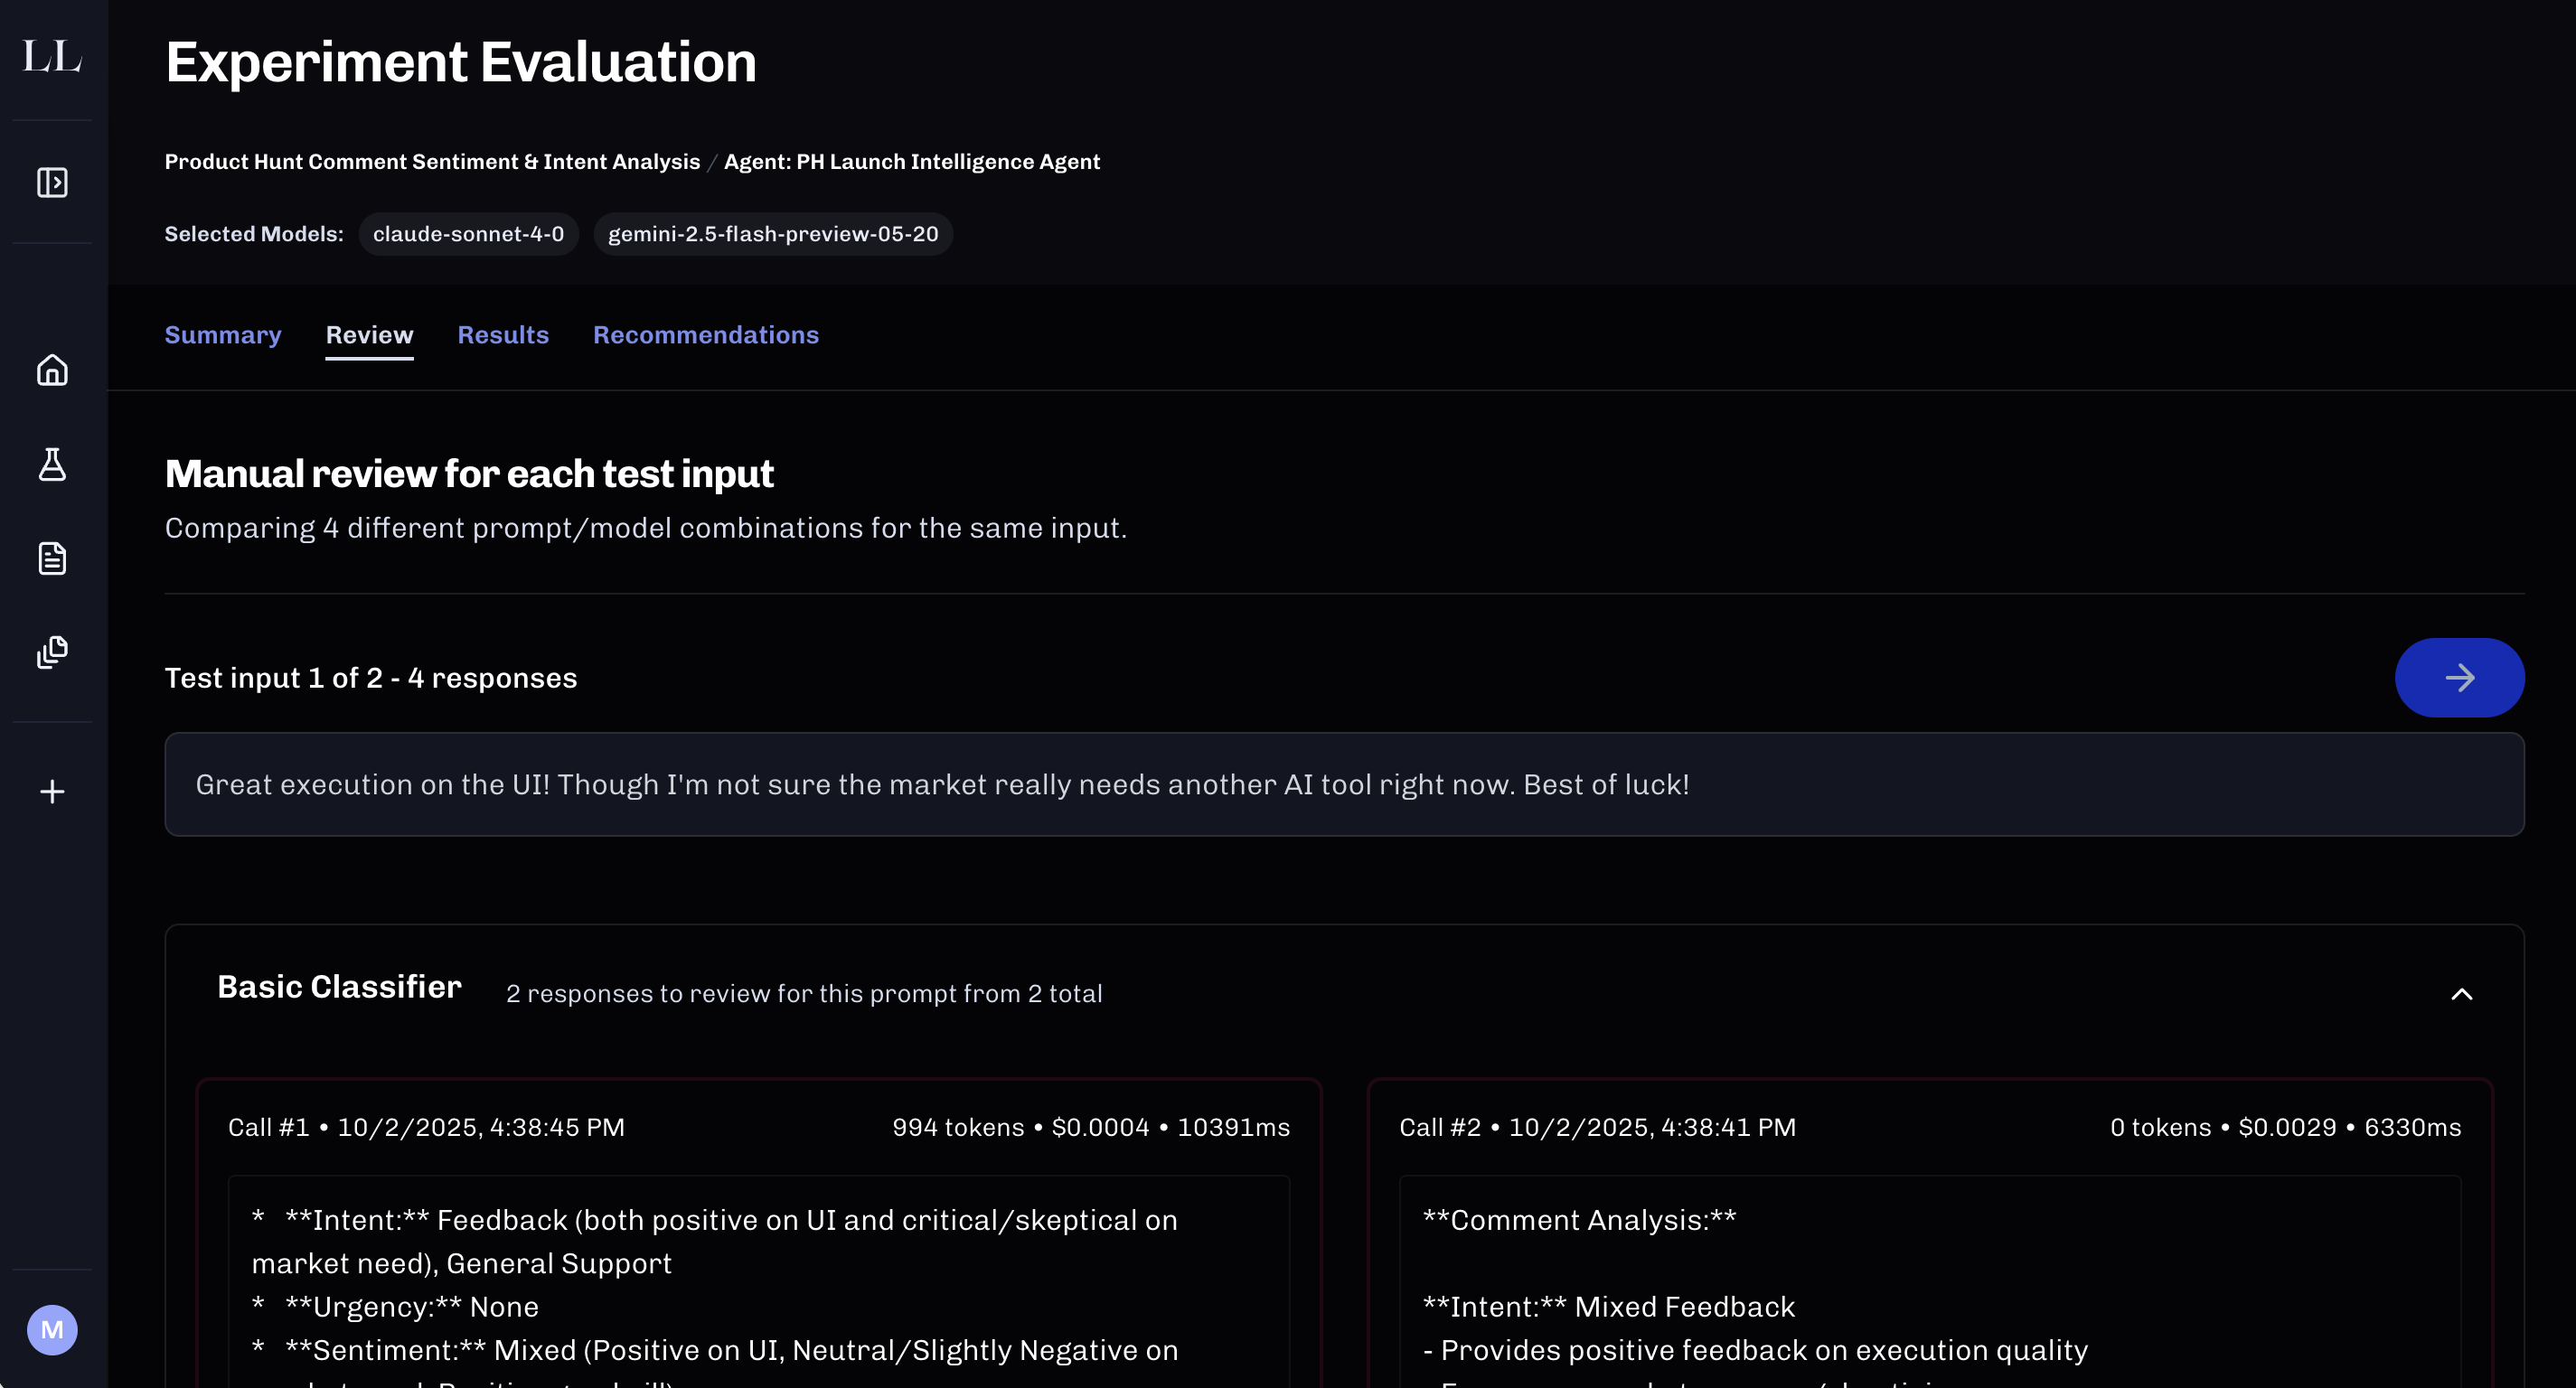Open the Results tab
This screenshot has height=1388, width=2576.
tap(503, 335)
